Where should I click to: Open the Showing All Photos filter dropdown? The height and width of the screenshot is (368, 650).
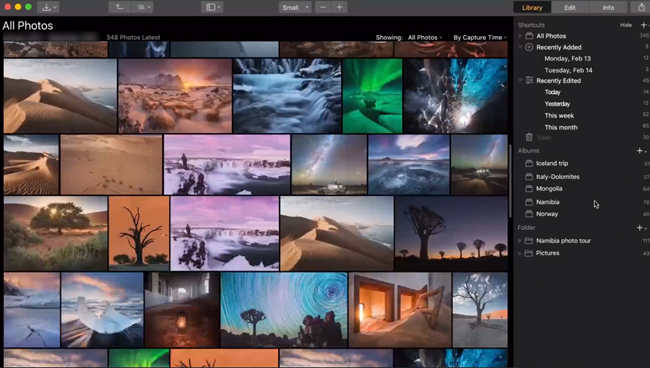[424, 37]
